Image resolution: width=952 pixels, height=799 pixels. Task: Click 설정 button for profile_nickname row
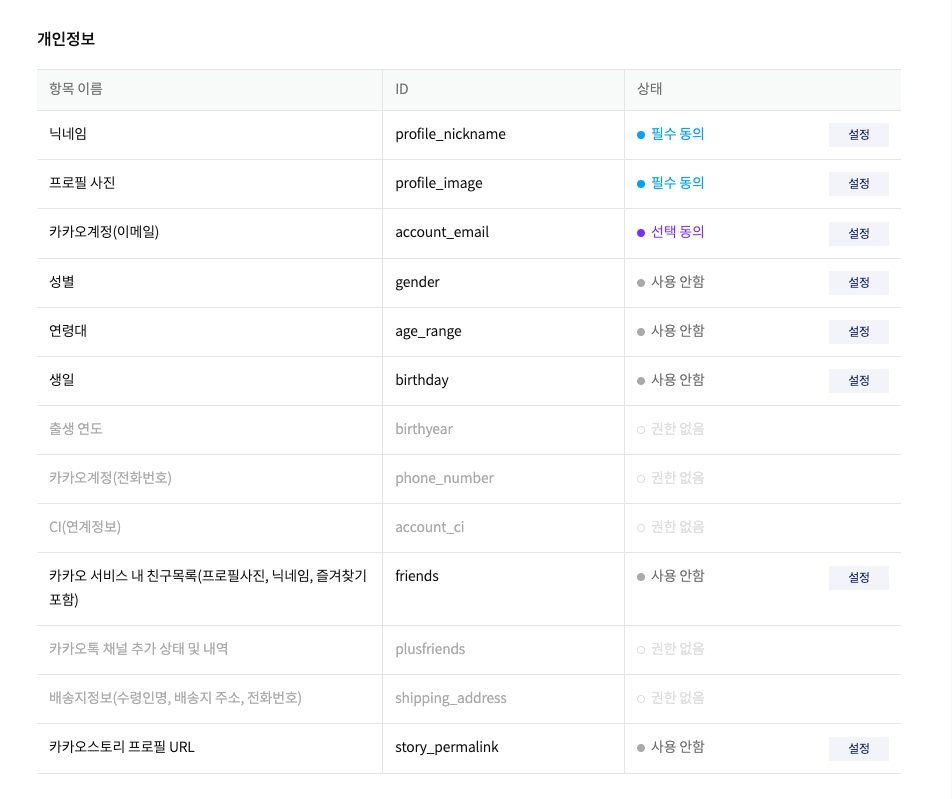click(858, 135)
